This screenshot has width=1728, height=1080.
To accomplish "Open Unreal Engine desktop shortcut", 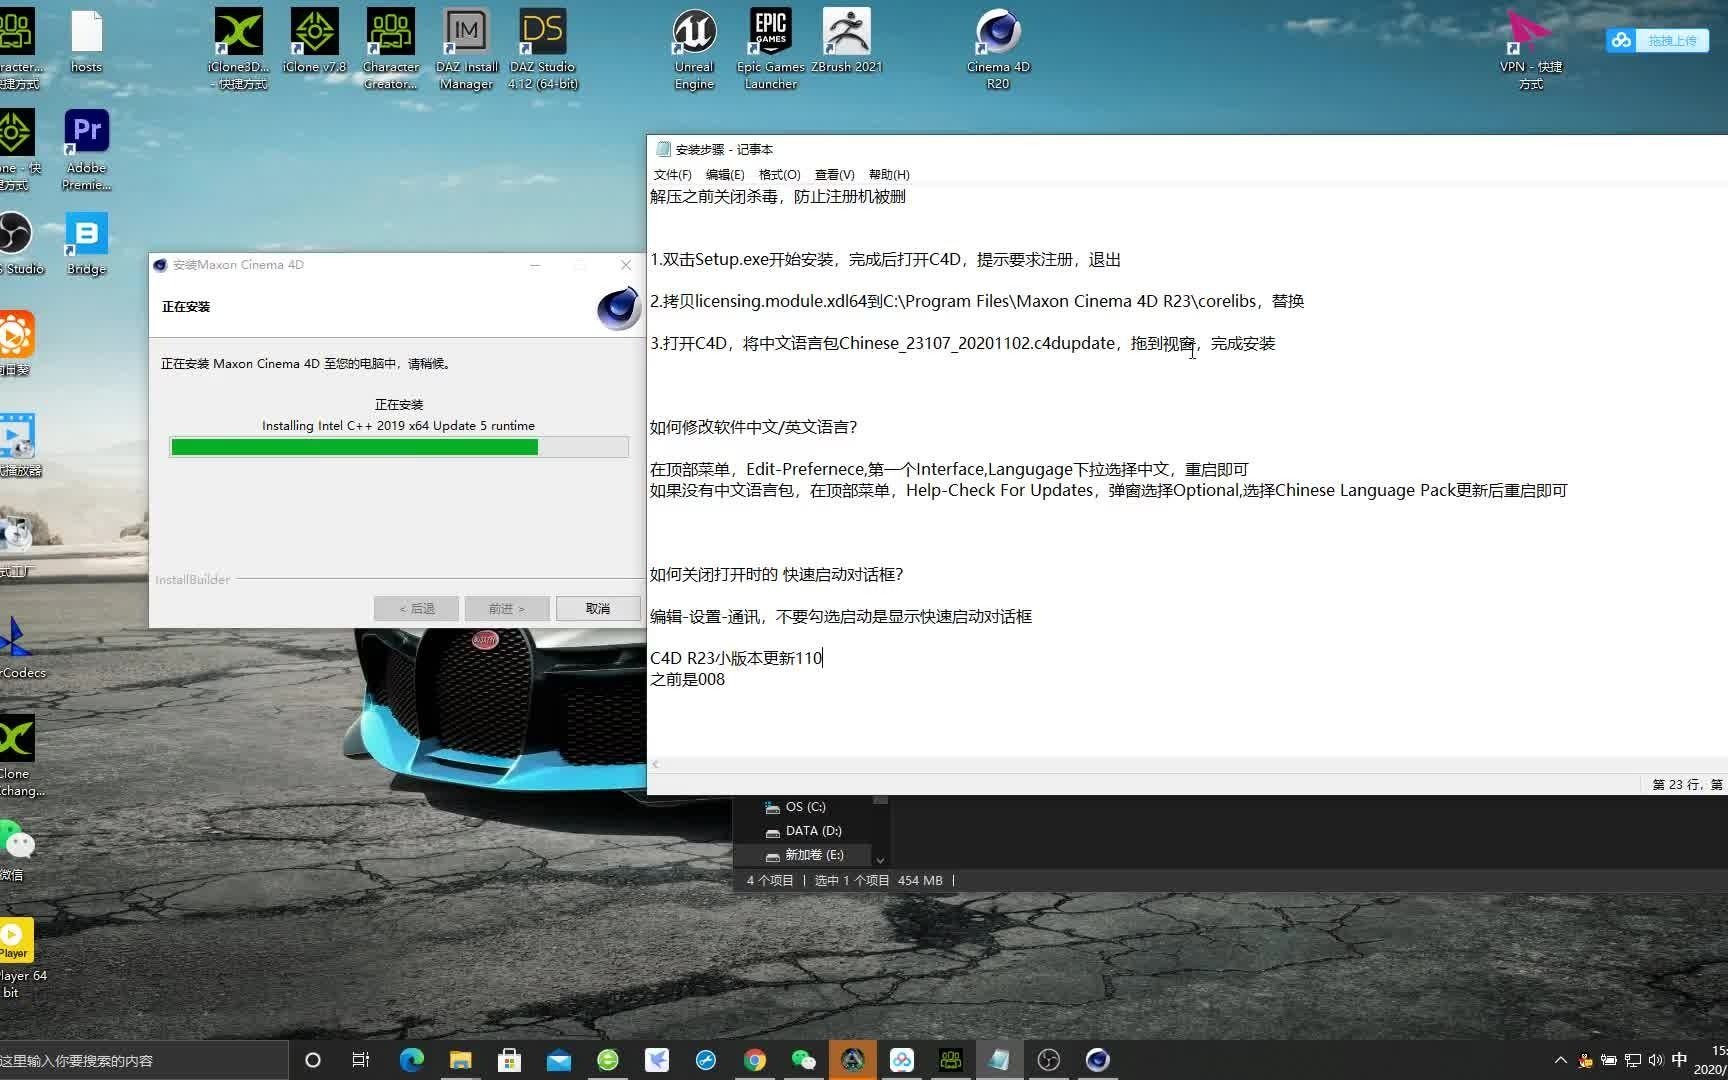I will point(694,48).
